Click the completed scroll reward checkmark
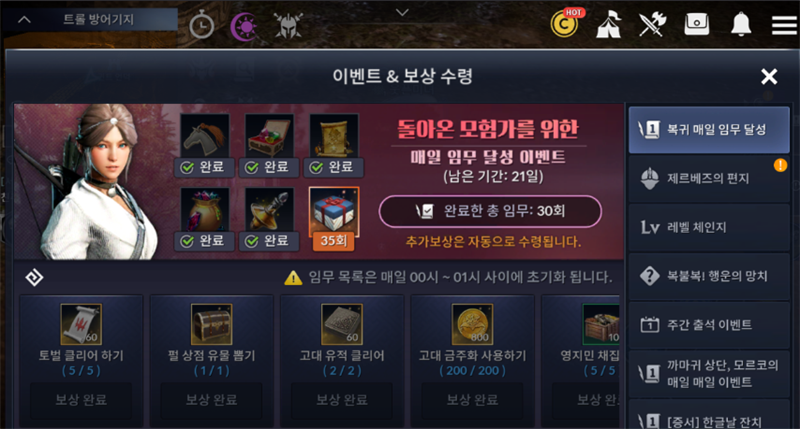The image size is (800, 429). (x=316, y=167)
